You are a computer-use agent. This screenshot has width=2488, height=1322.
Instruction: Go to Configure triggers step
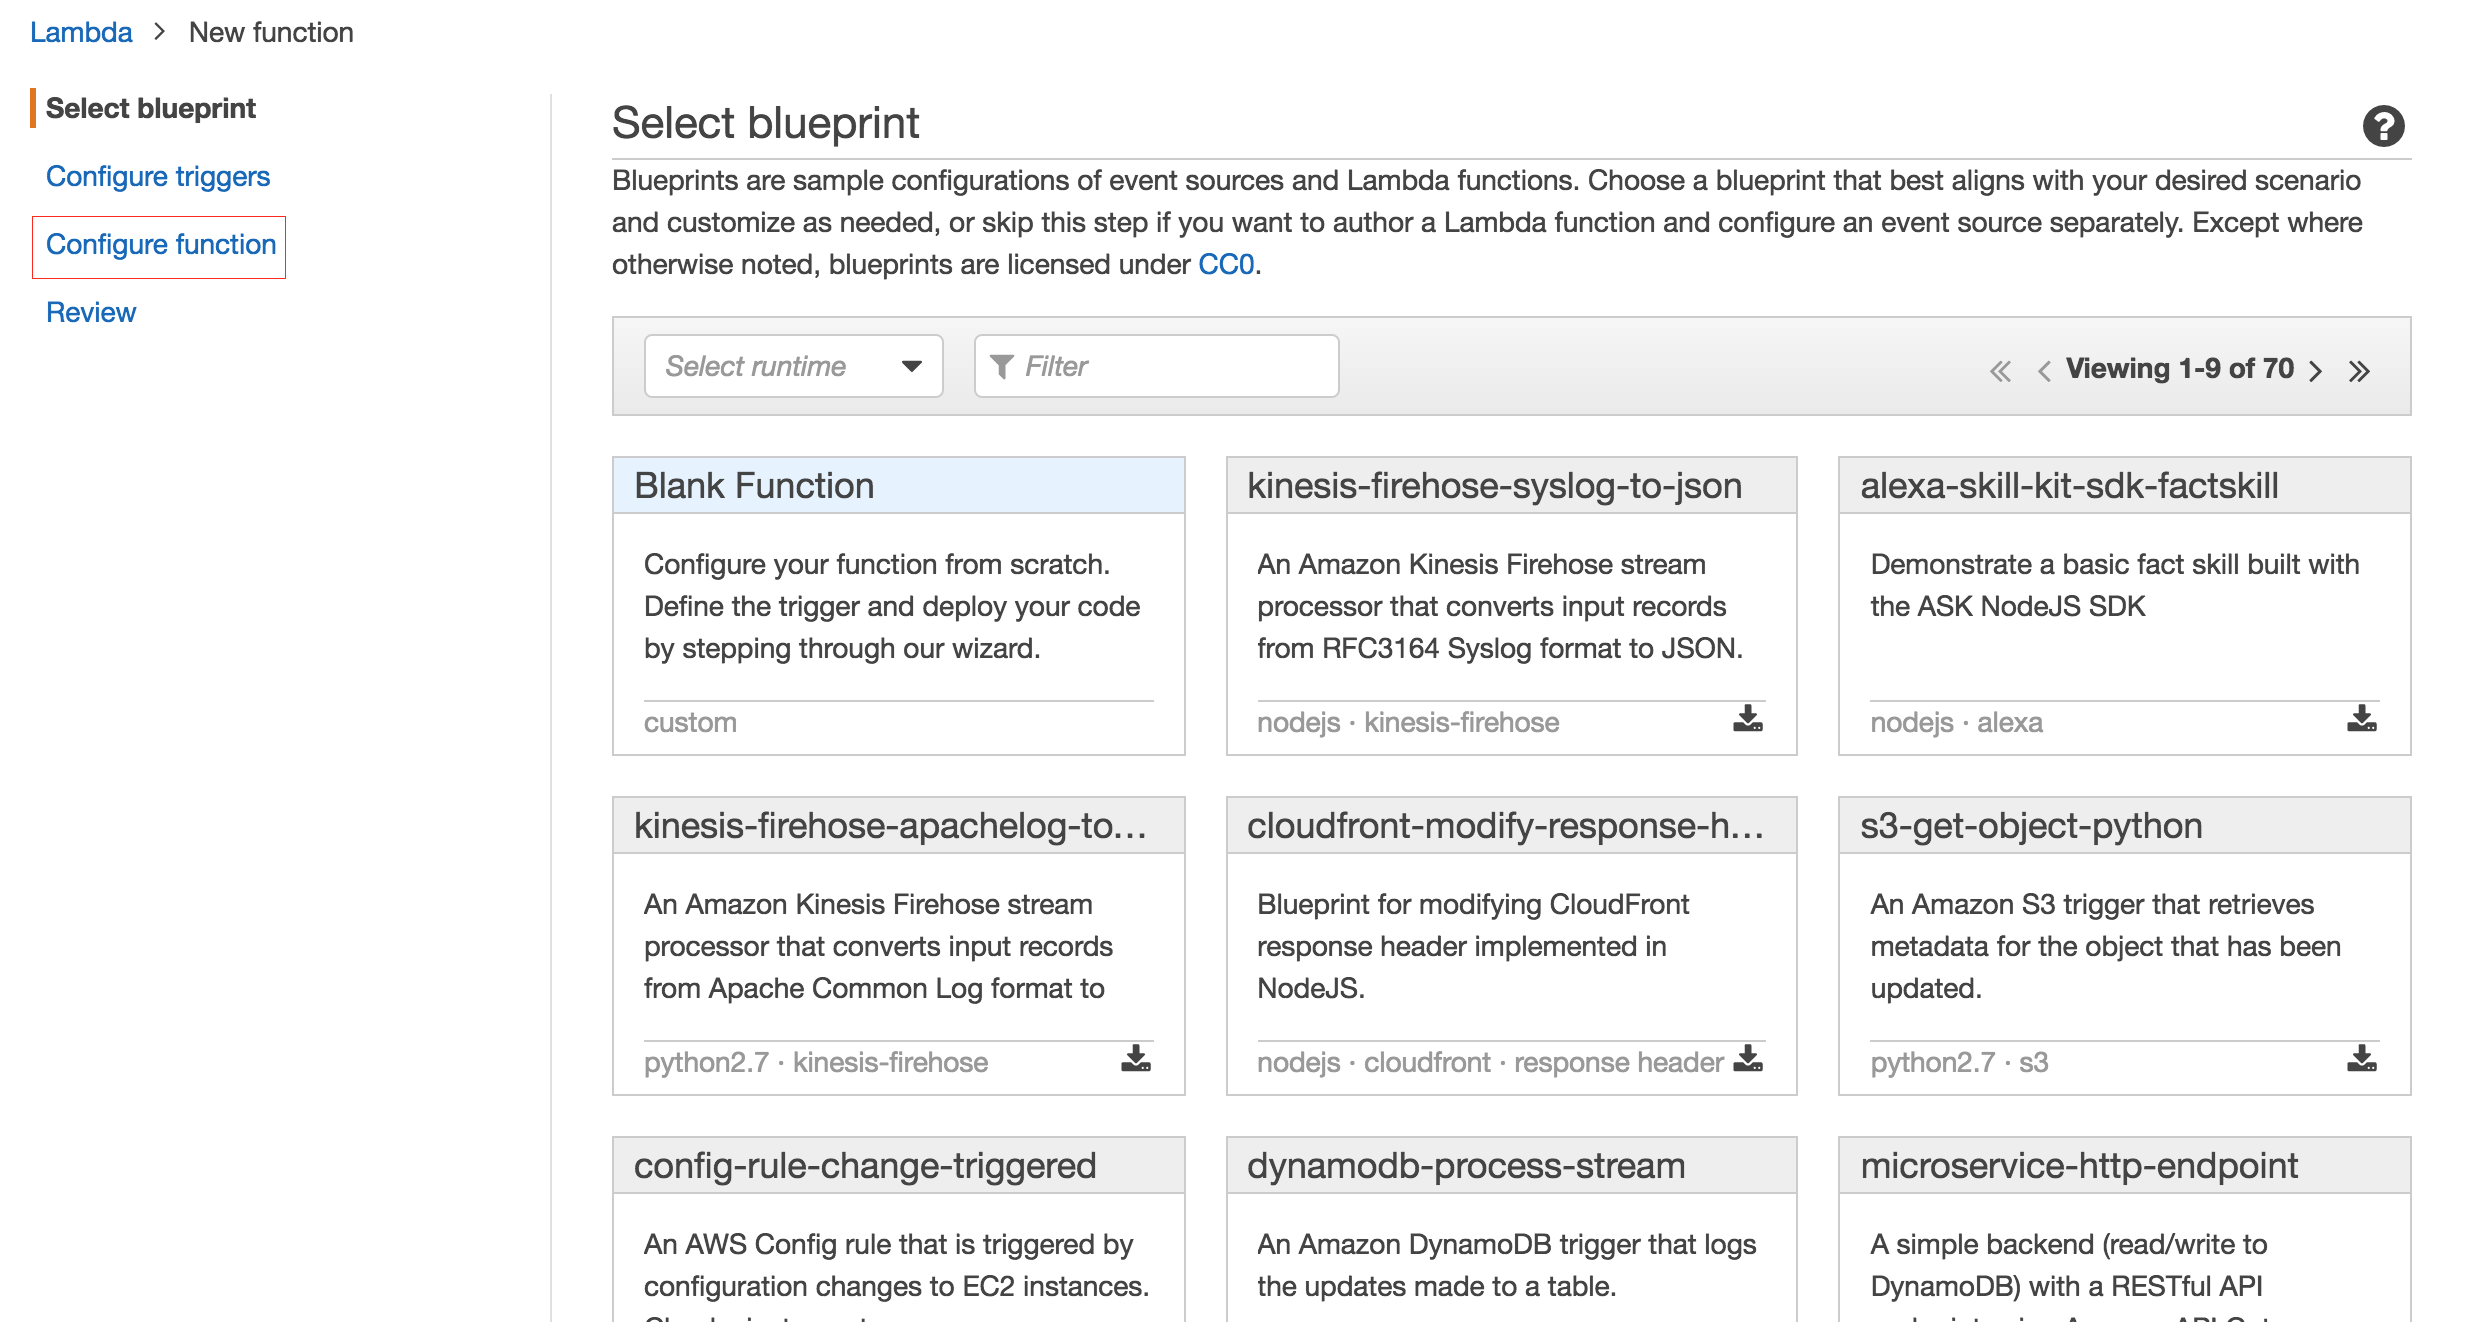pos(158,176)
